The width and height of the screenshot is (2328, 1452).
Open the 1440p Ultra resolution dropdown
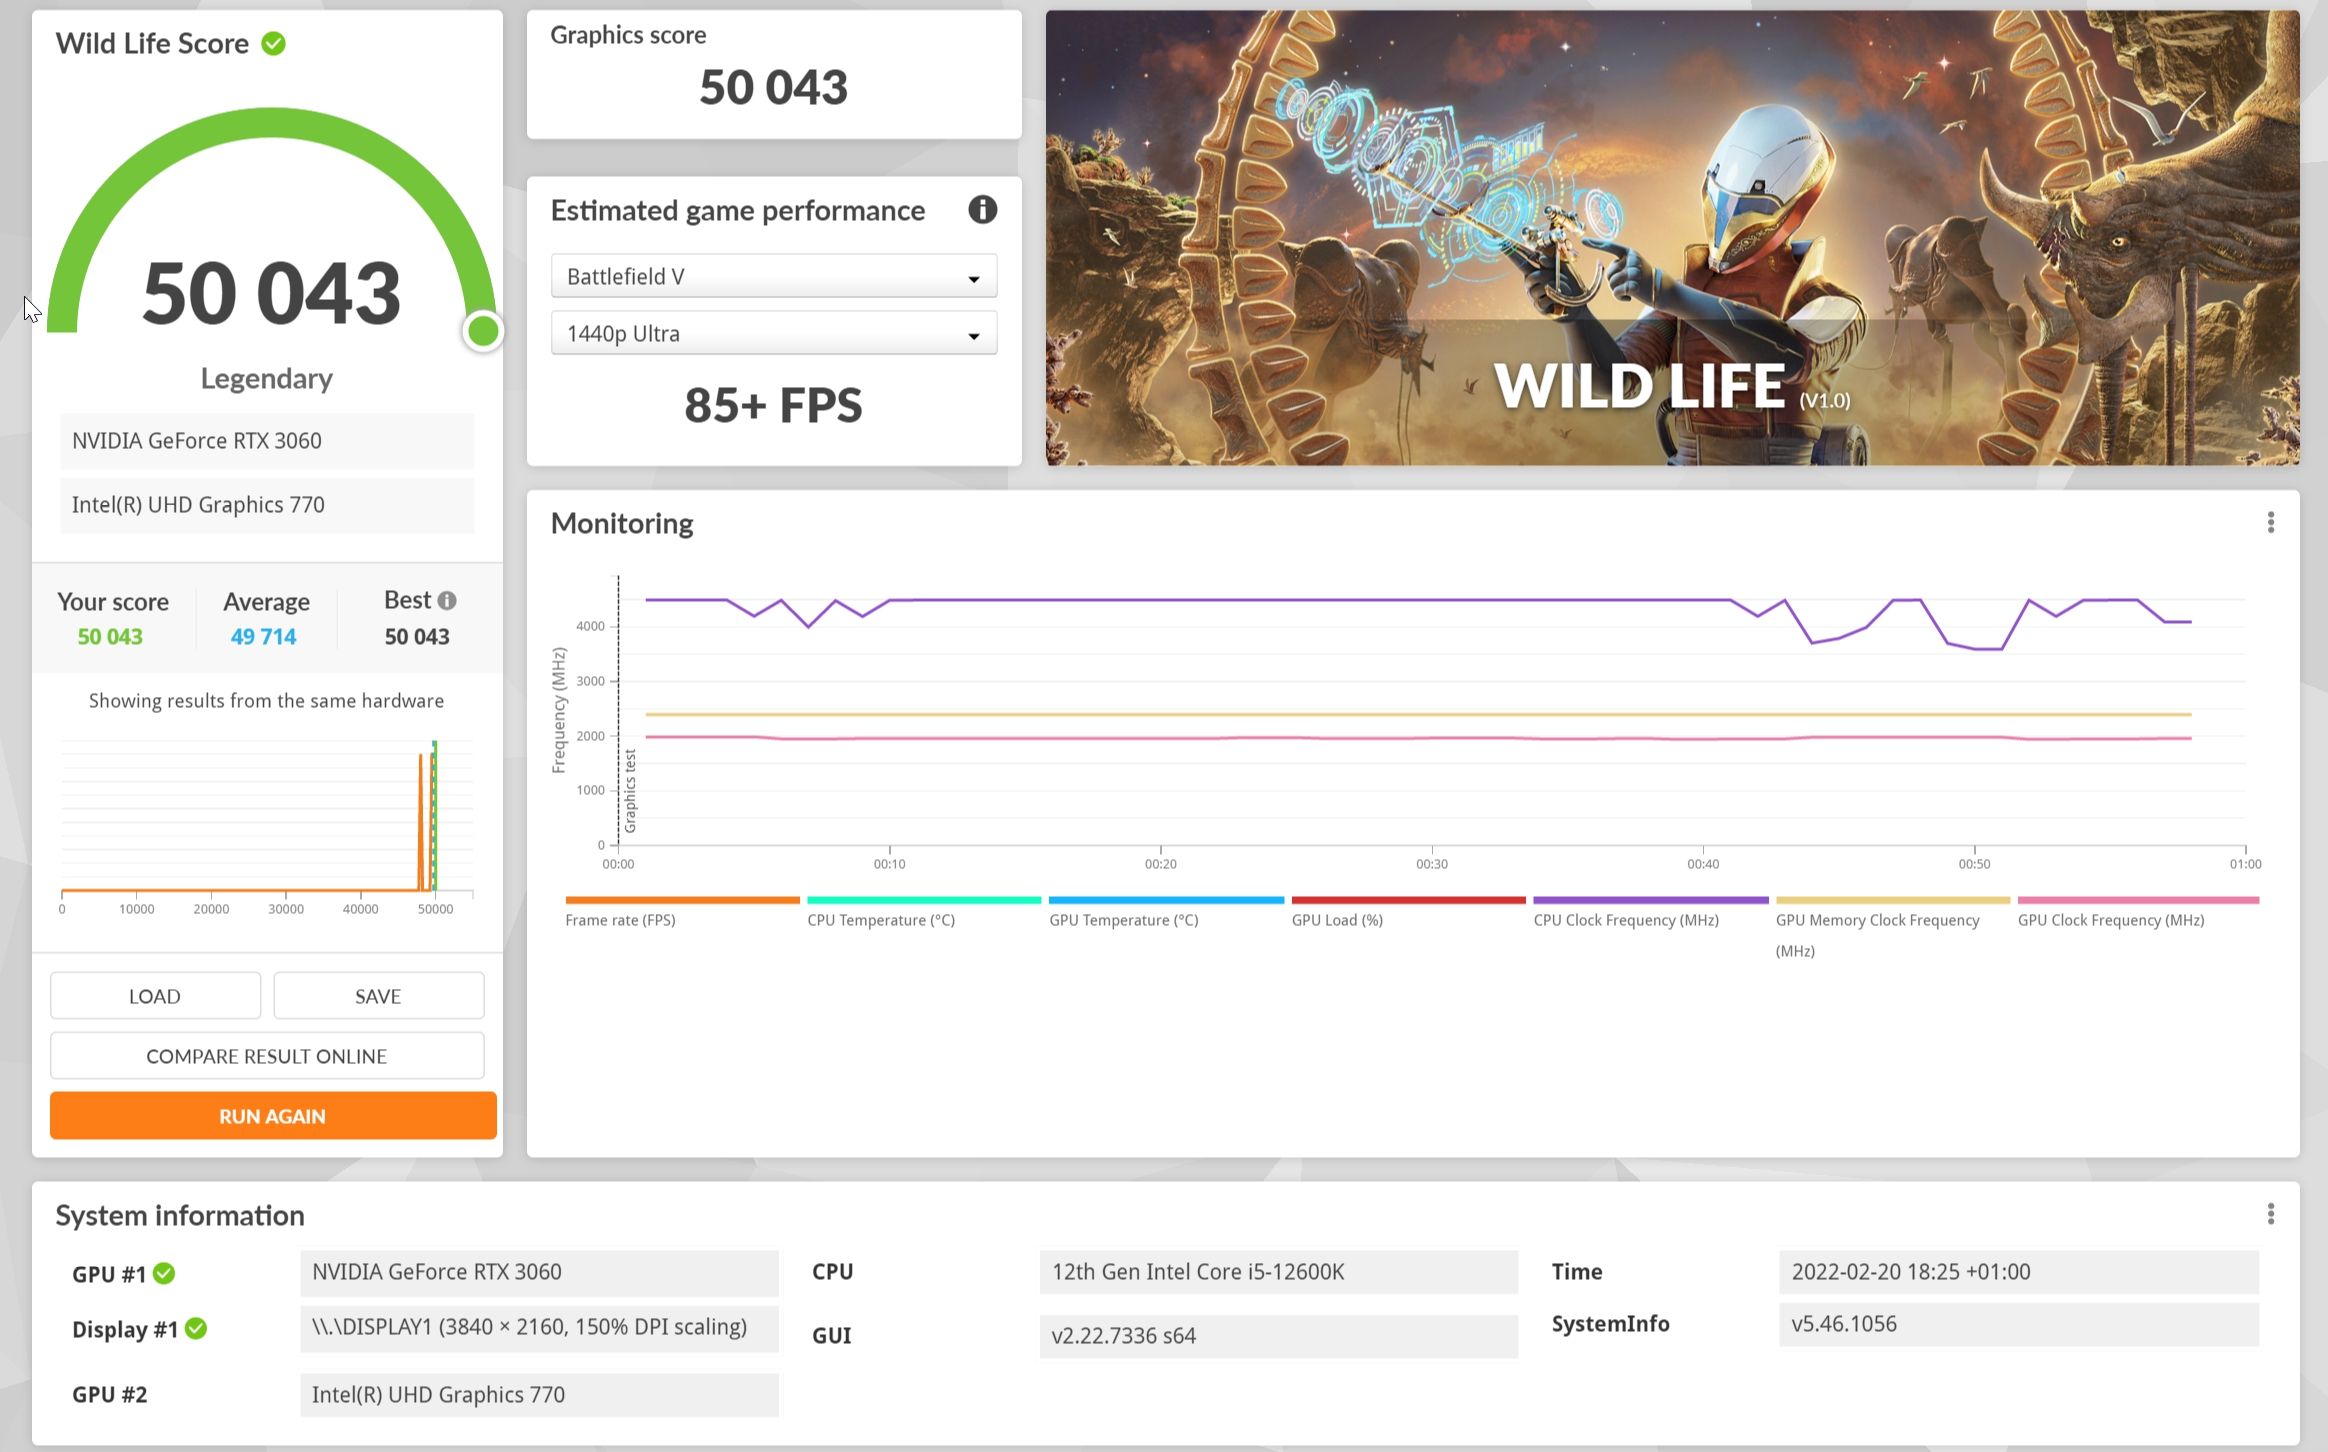click(x=773, y=333)
